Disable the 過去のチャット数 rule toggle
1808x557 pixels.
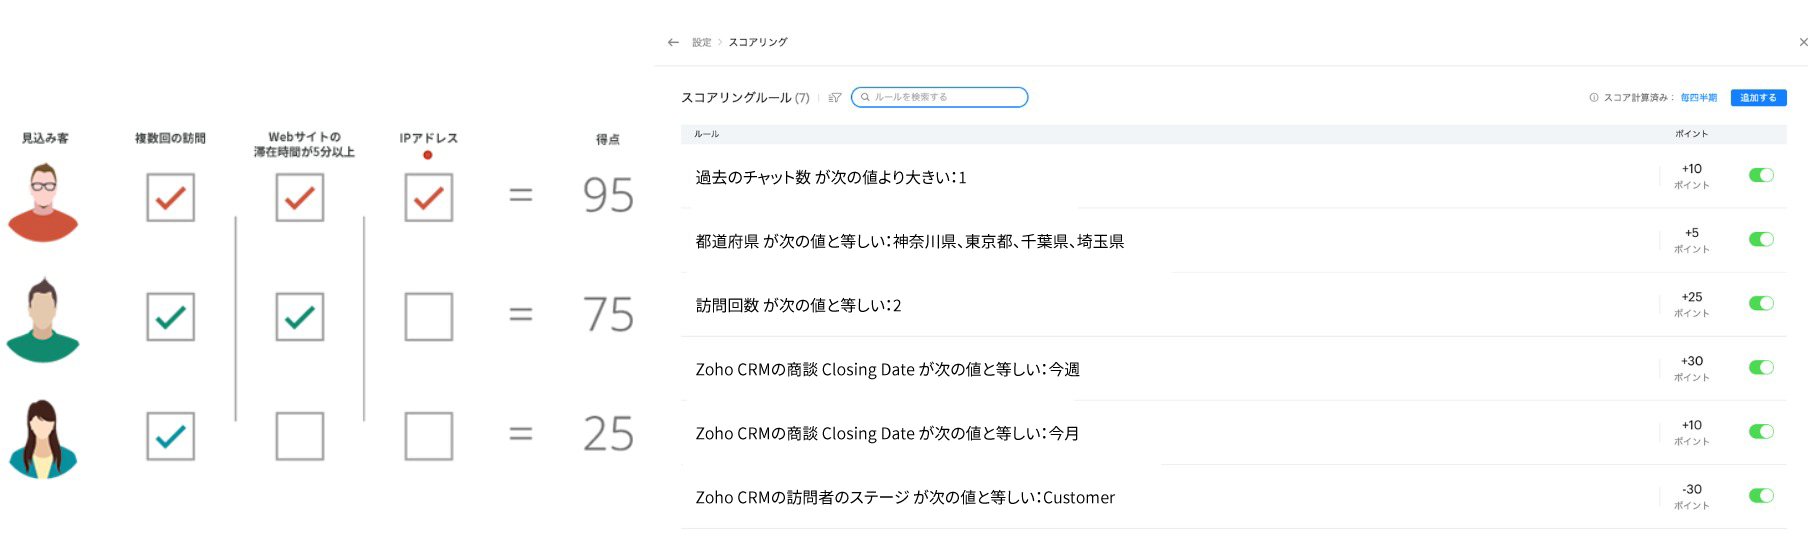1760,175
